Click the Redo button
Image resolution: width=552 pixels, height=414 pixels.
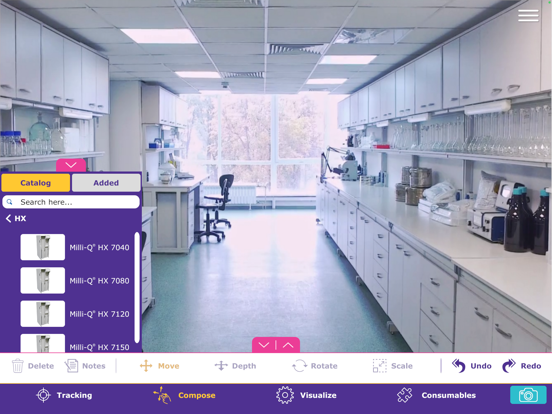522,366
